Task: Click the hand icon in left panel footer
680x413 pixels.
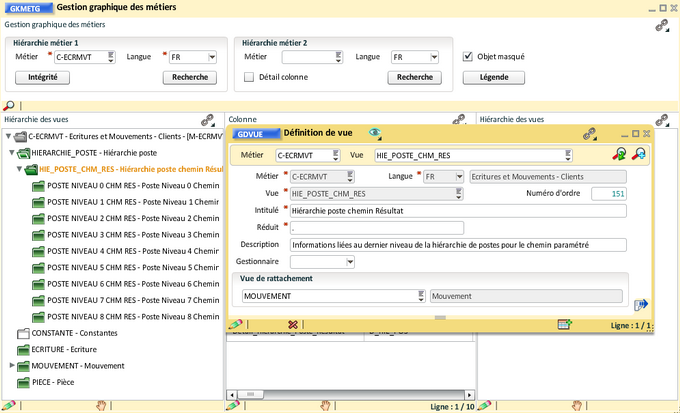Action: (x=100, y=405)
